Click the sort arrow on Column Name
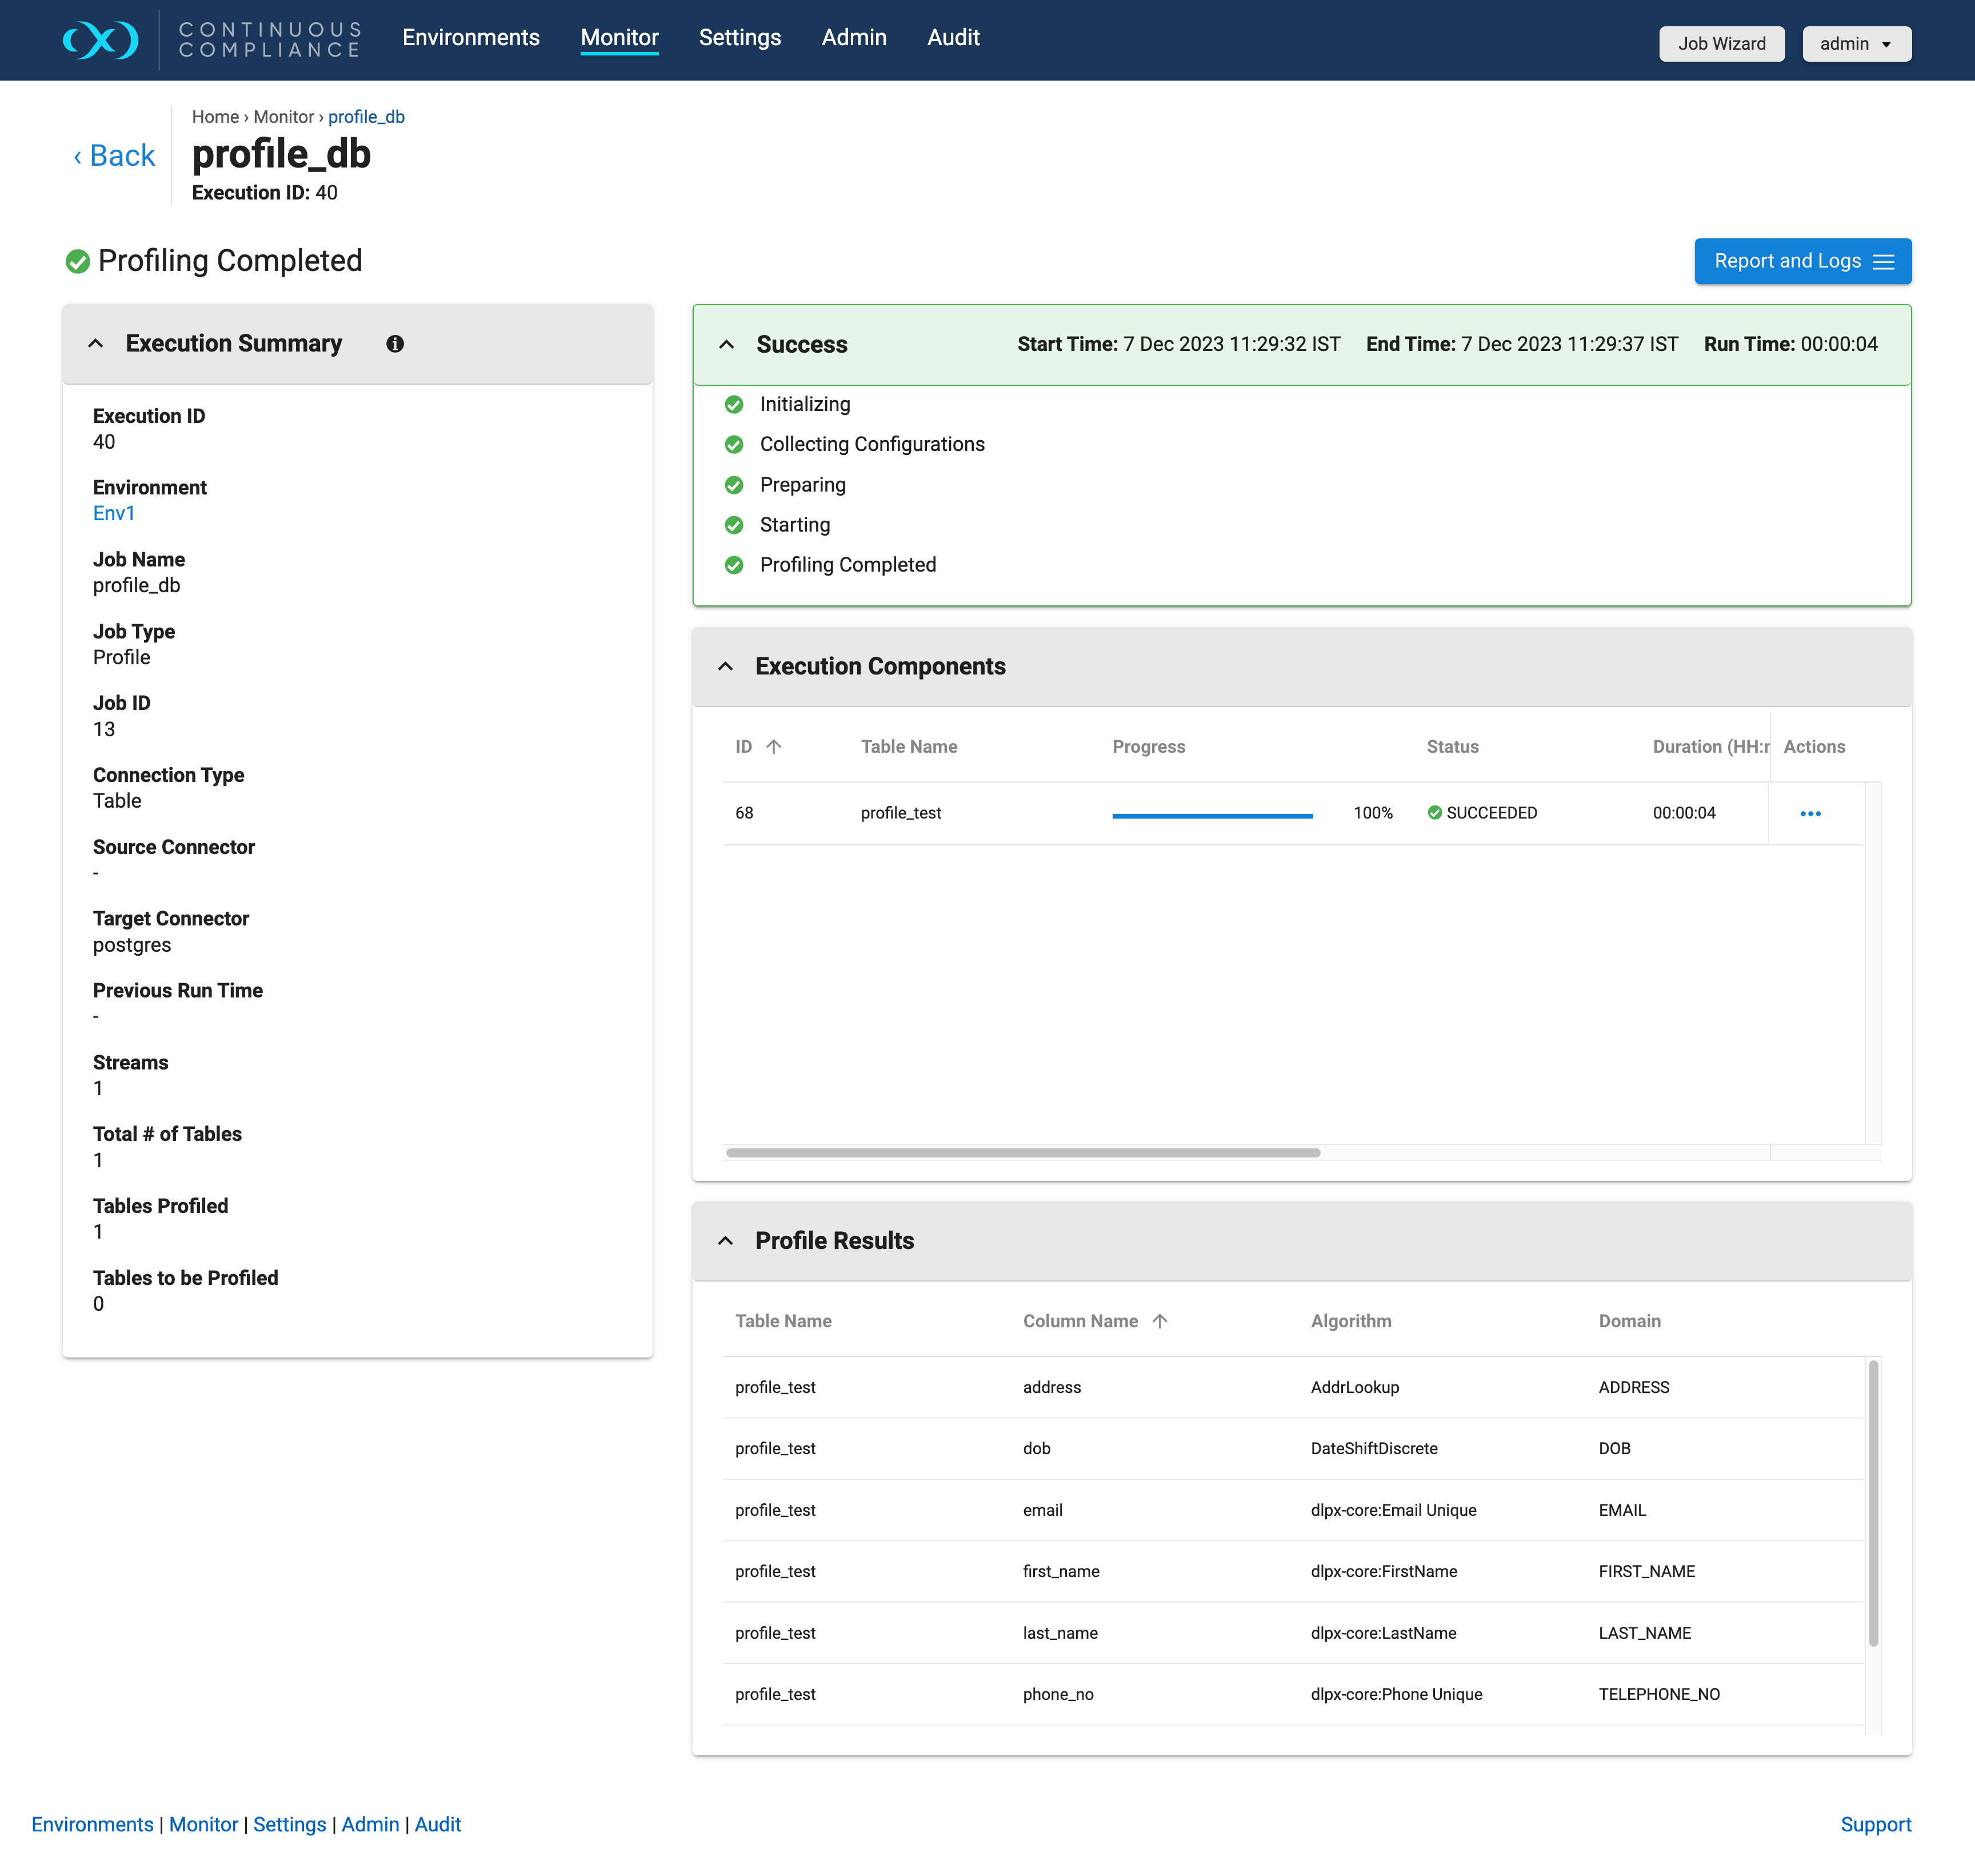 (x=1160, y=1321)
